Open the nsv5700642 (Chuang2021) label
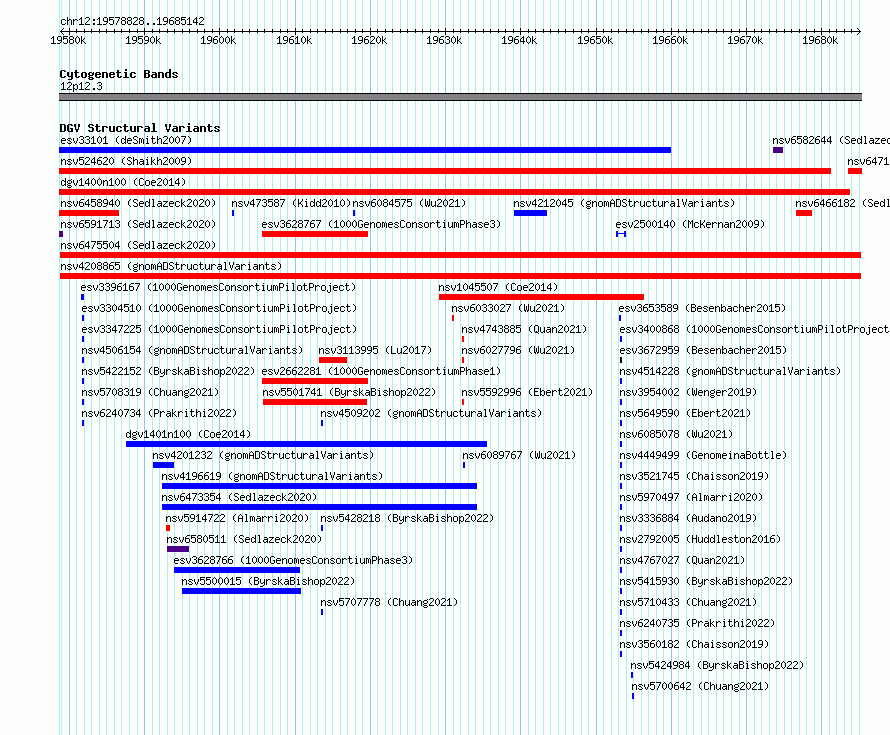This screenshot has height=735, width=890. [x=700, y=686]
